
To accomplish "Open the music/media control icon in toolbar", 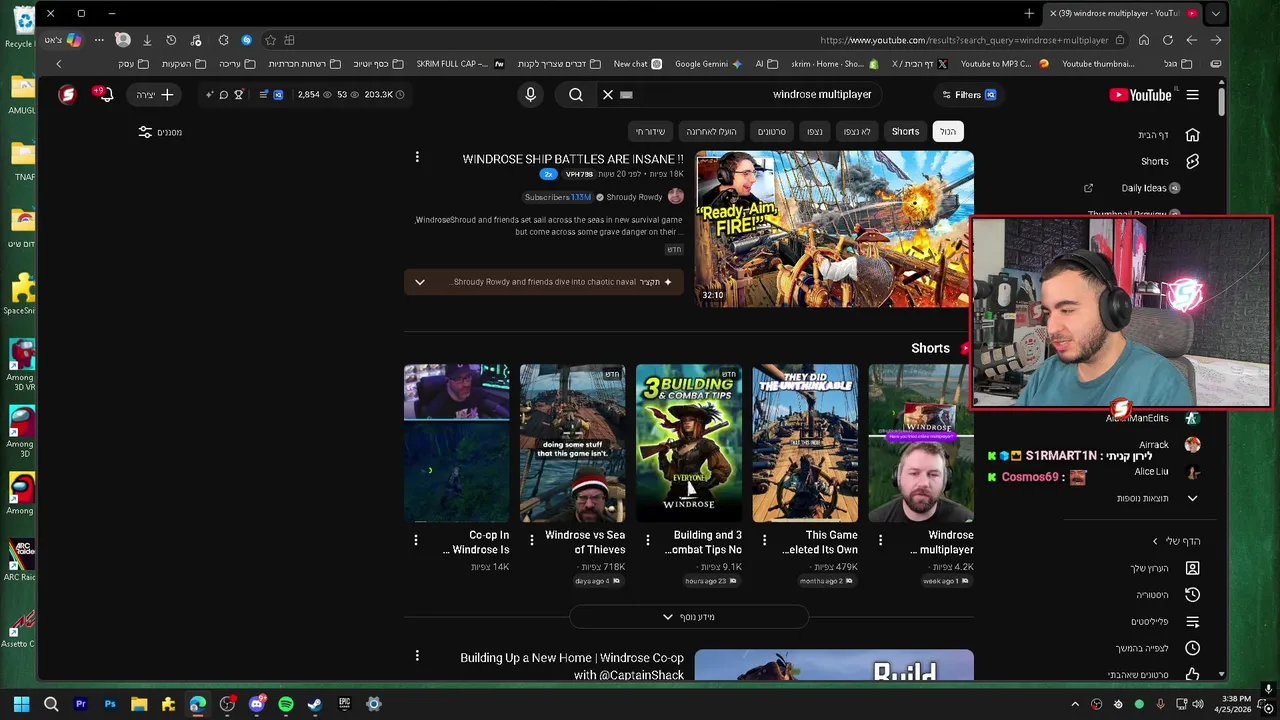I will 196,40.
